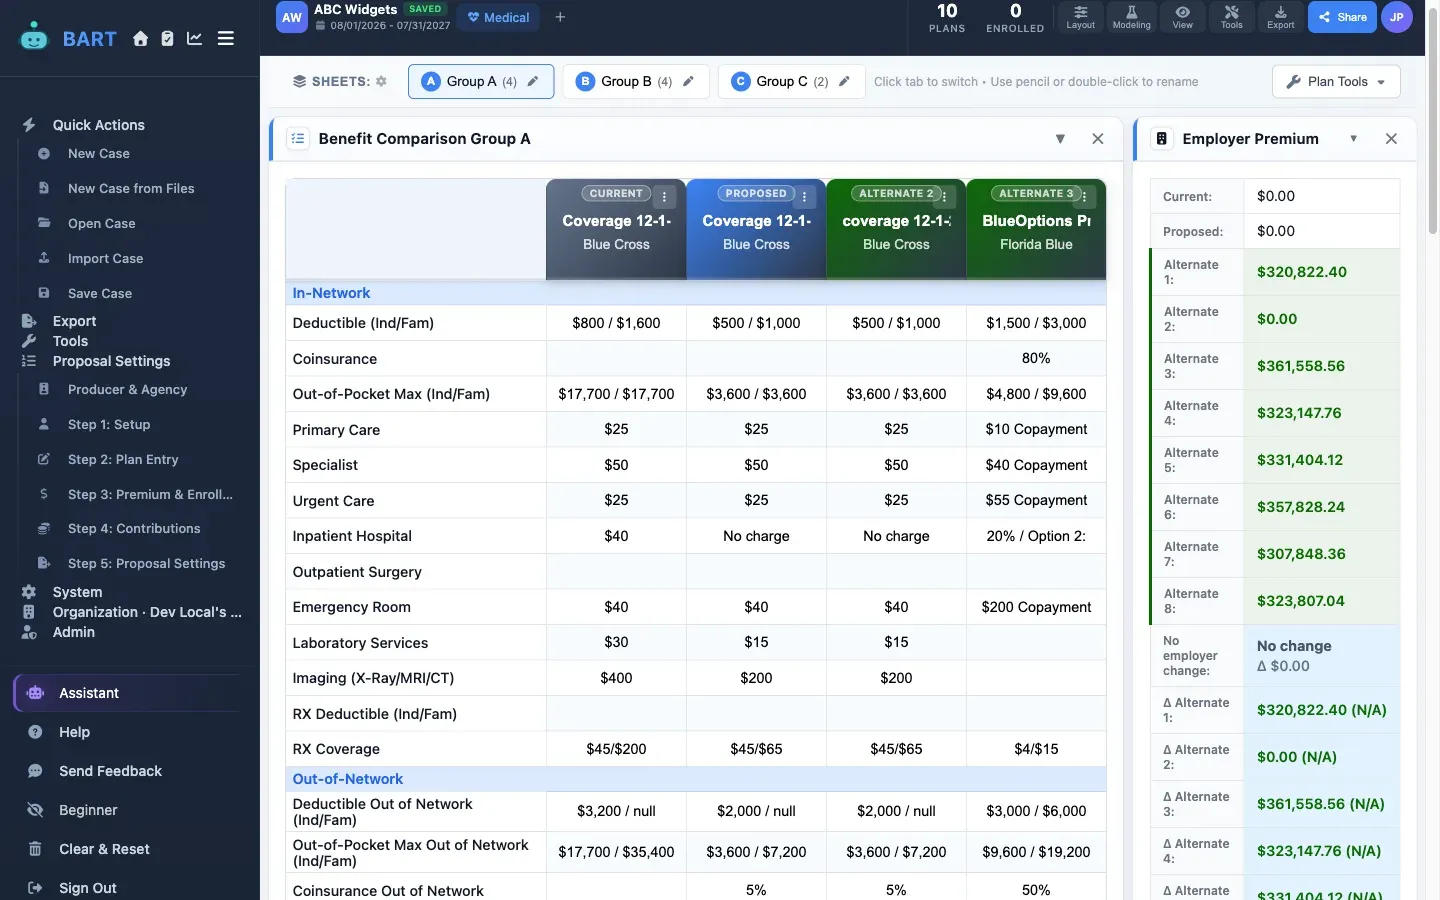The height and width of the screenshot is (900, 1440).
Task: Select New Case from Files
Action: [130, 189]
